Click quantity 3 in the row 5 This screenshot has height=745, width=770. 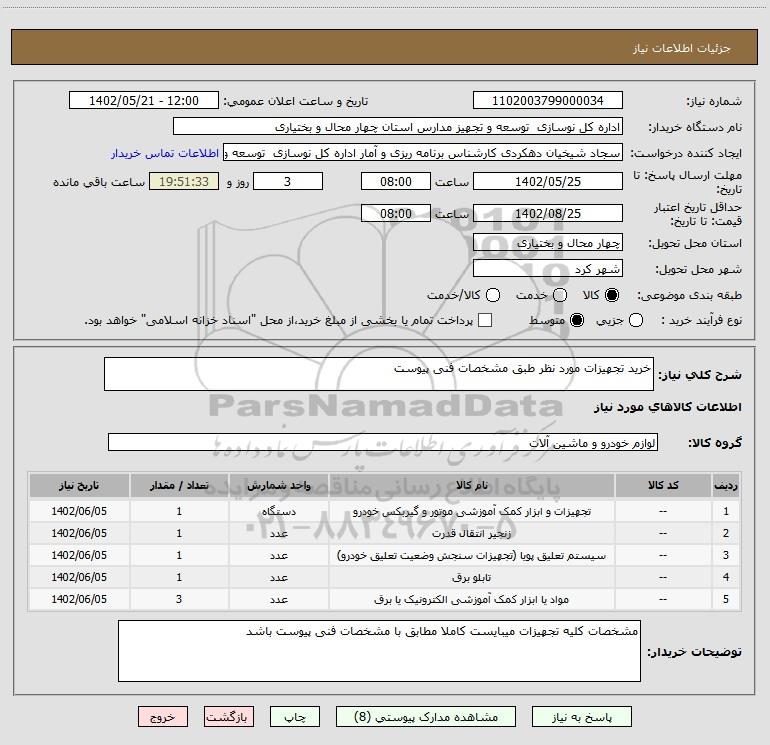coord(179,600)
